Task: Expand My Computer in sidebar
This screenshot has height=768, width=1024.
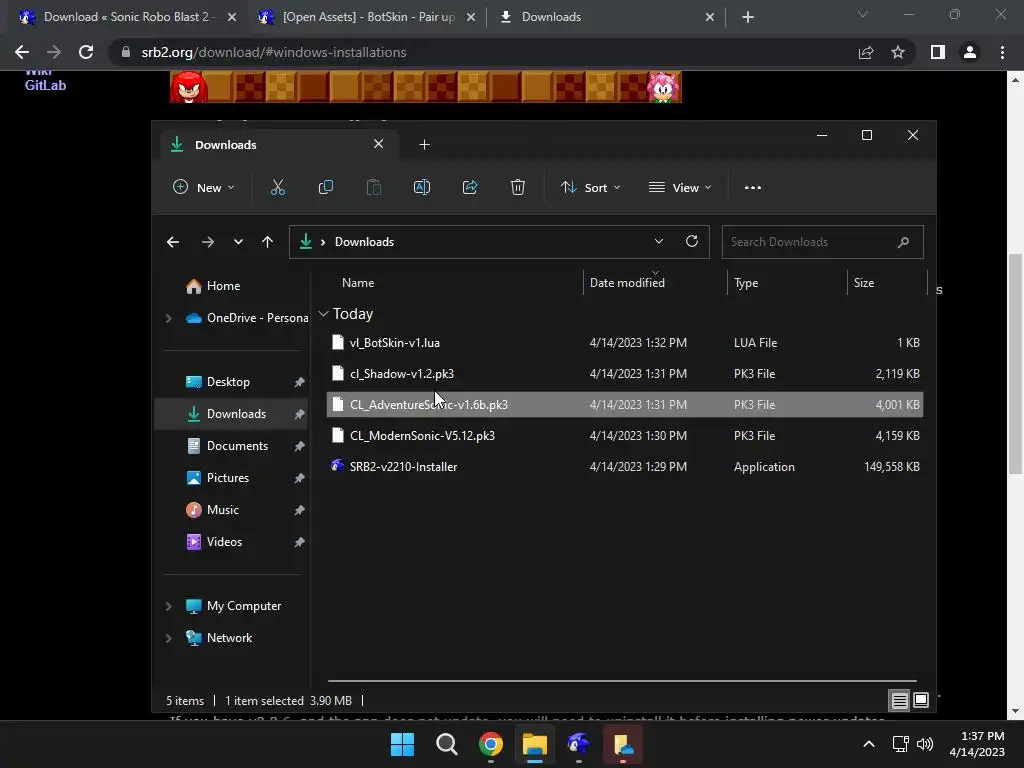Action: point(168,606)
